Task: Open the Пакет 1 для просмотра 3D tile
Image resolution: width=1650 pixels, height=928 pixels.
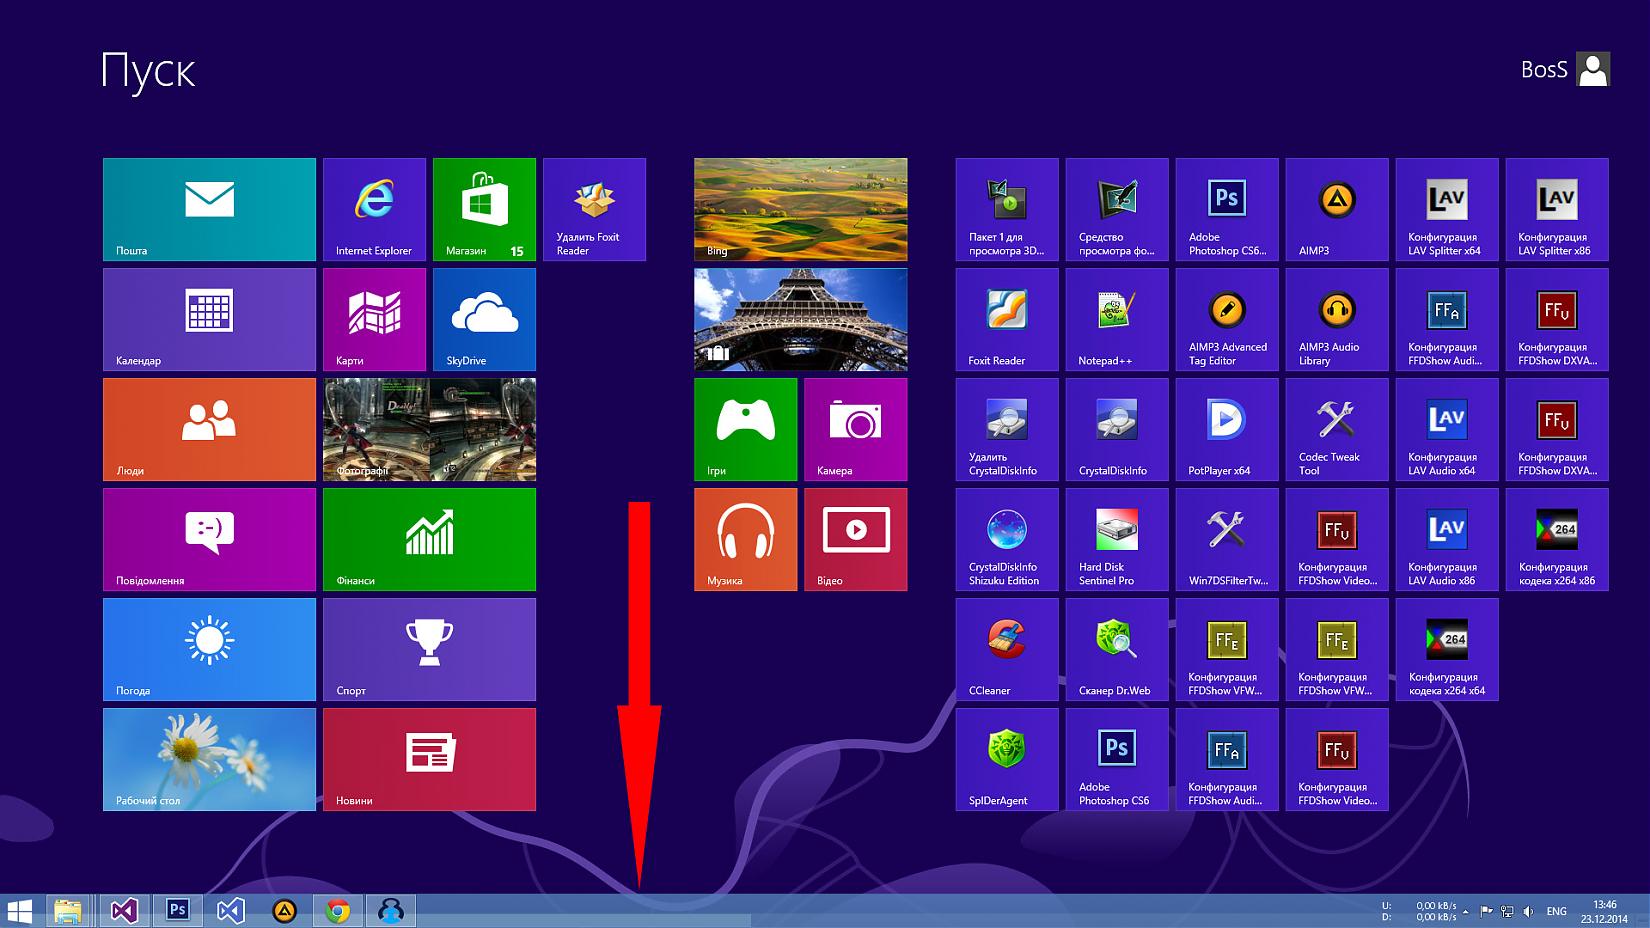Action: coord(1007,209)
